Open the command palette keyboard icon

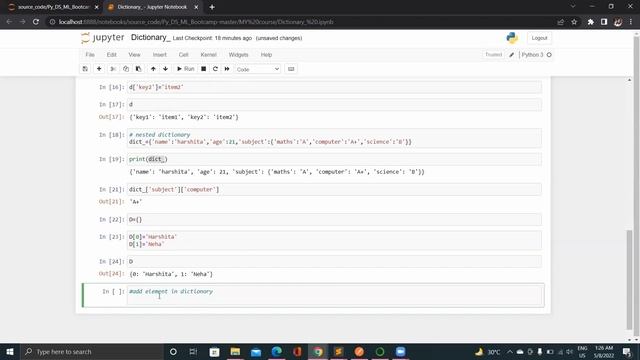coord(291,69)
